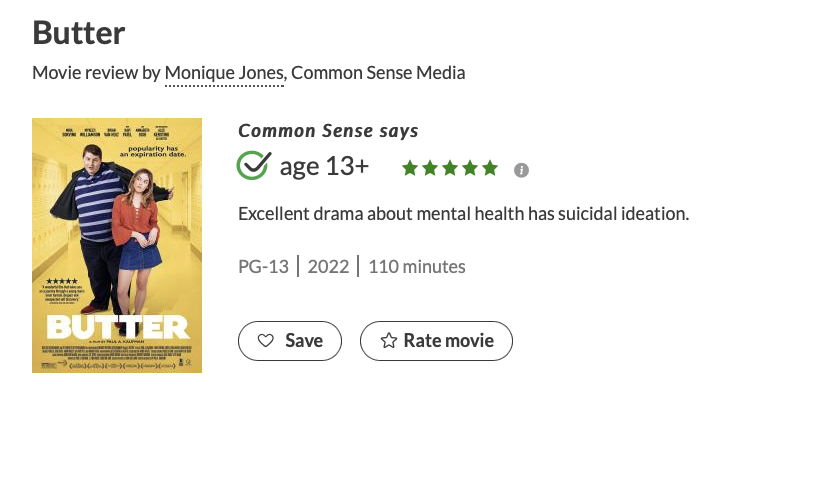Click the third green rating star
816x498 pixels.
click(450, 168)
